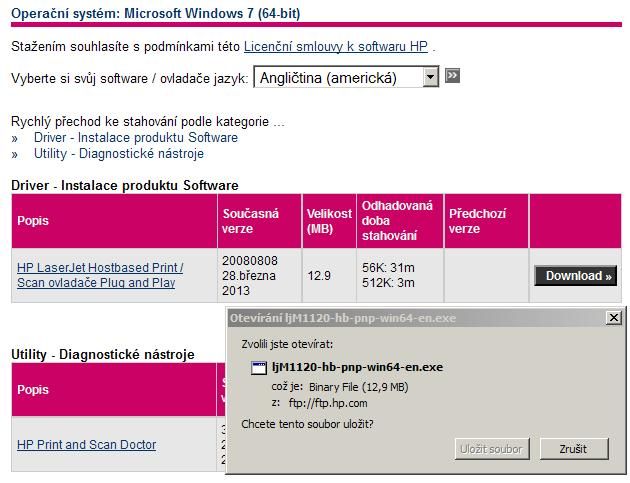Image resolution: width=630 pixels, height=483 pixels.
Task: Open HP Print and Scan Doctor link
Action: (x=86, y=444)
